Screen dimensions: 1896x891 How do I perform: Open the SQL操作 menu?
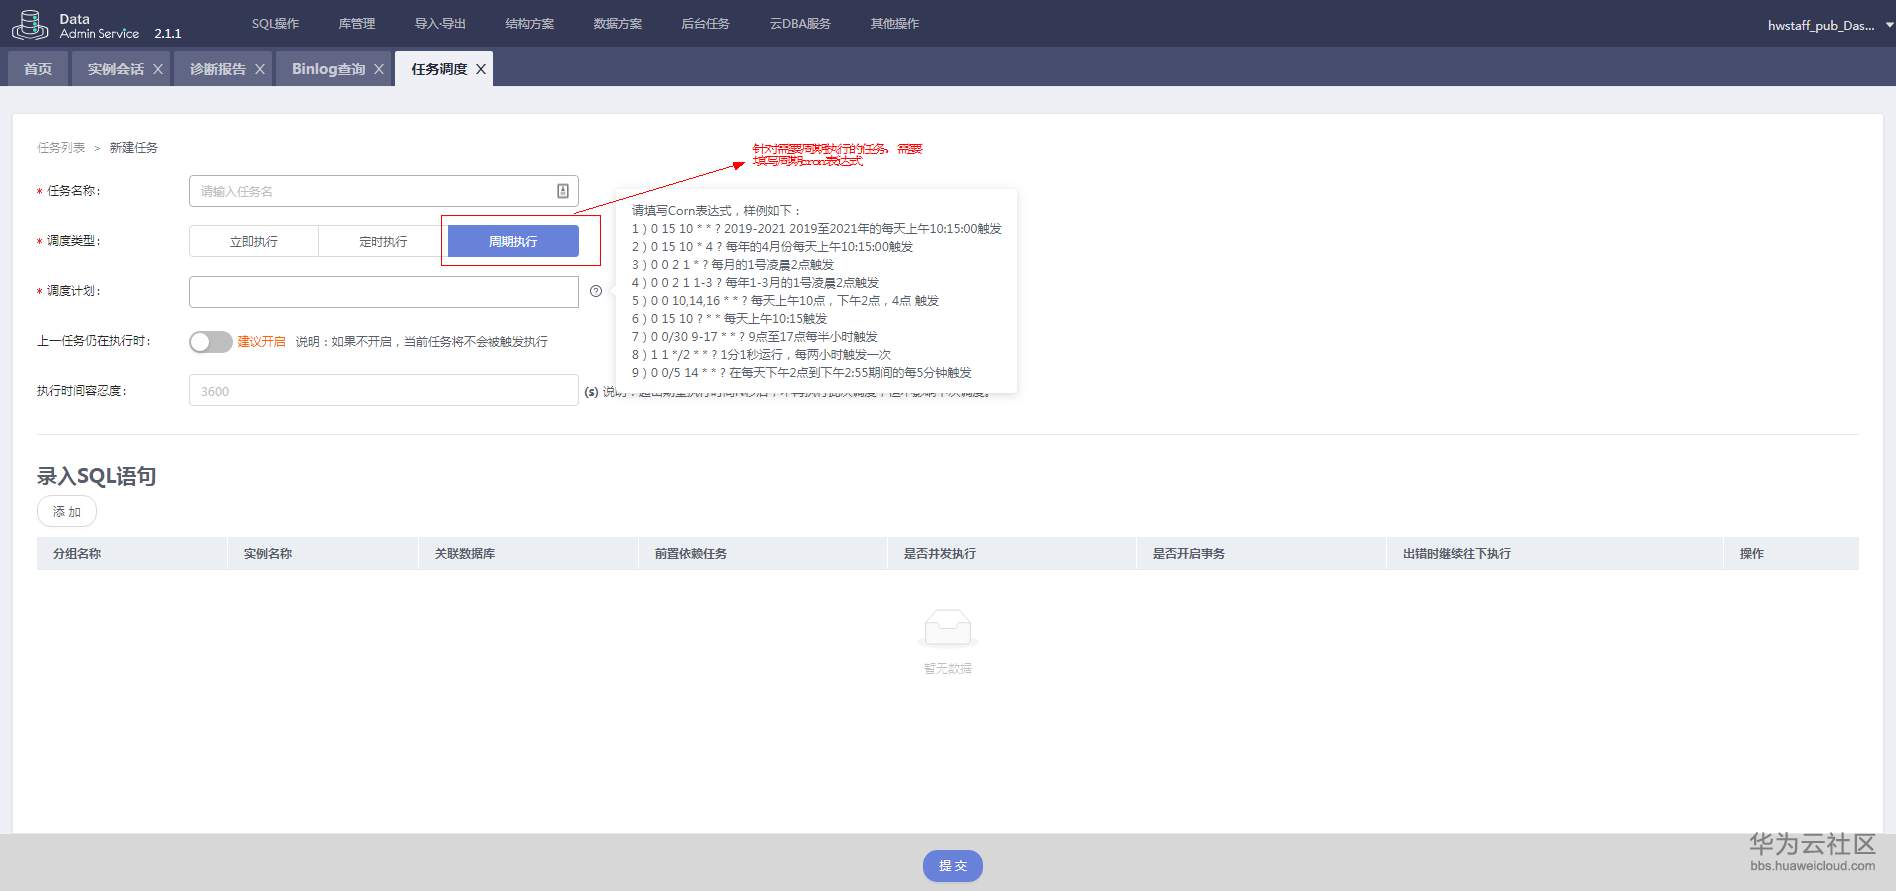pos(275,23)
